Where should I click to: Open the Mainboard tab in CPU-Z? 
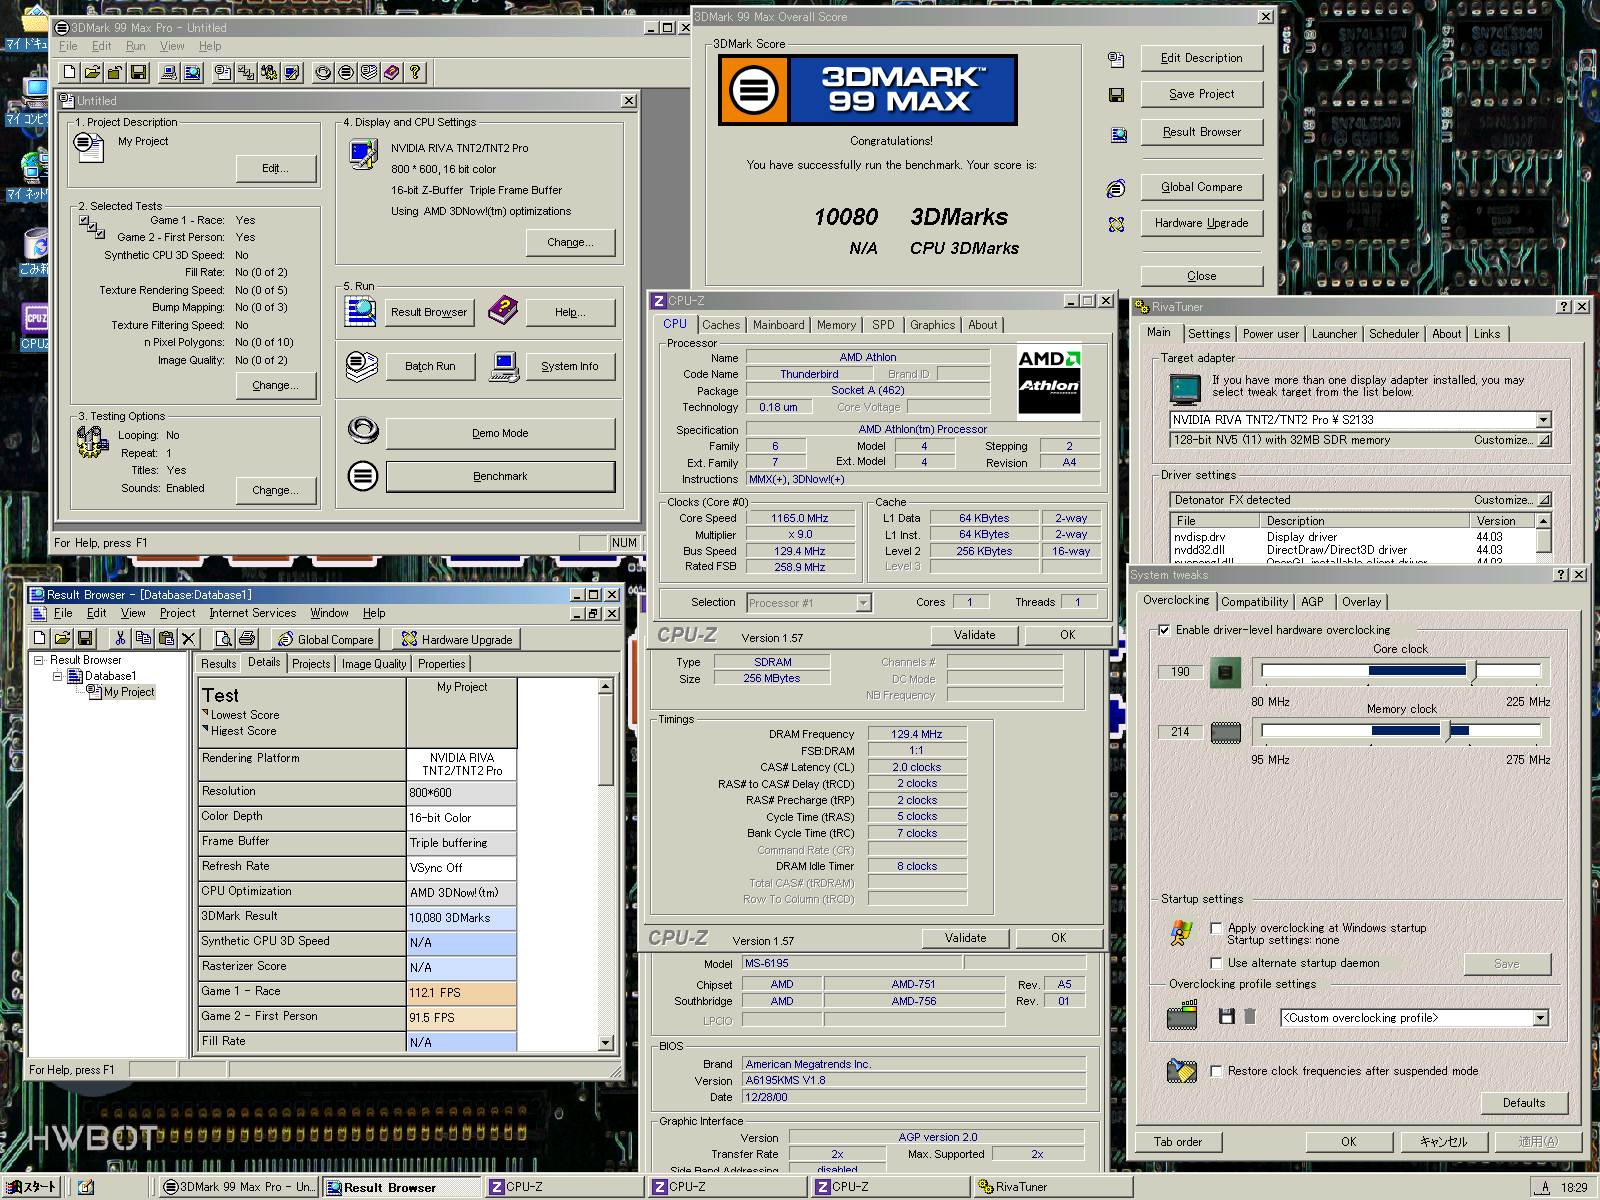[778, 325]
